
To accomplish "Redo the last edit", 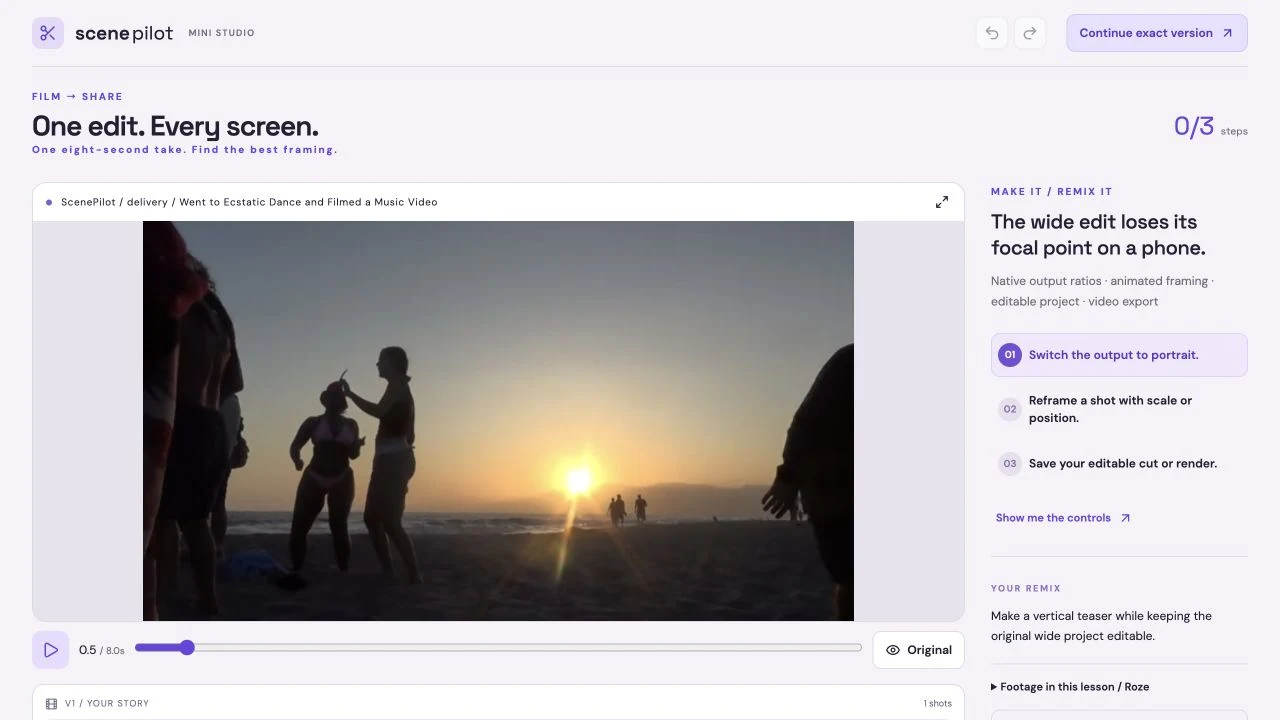I will point(1030,33).
